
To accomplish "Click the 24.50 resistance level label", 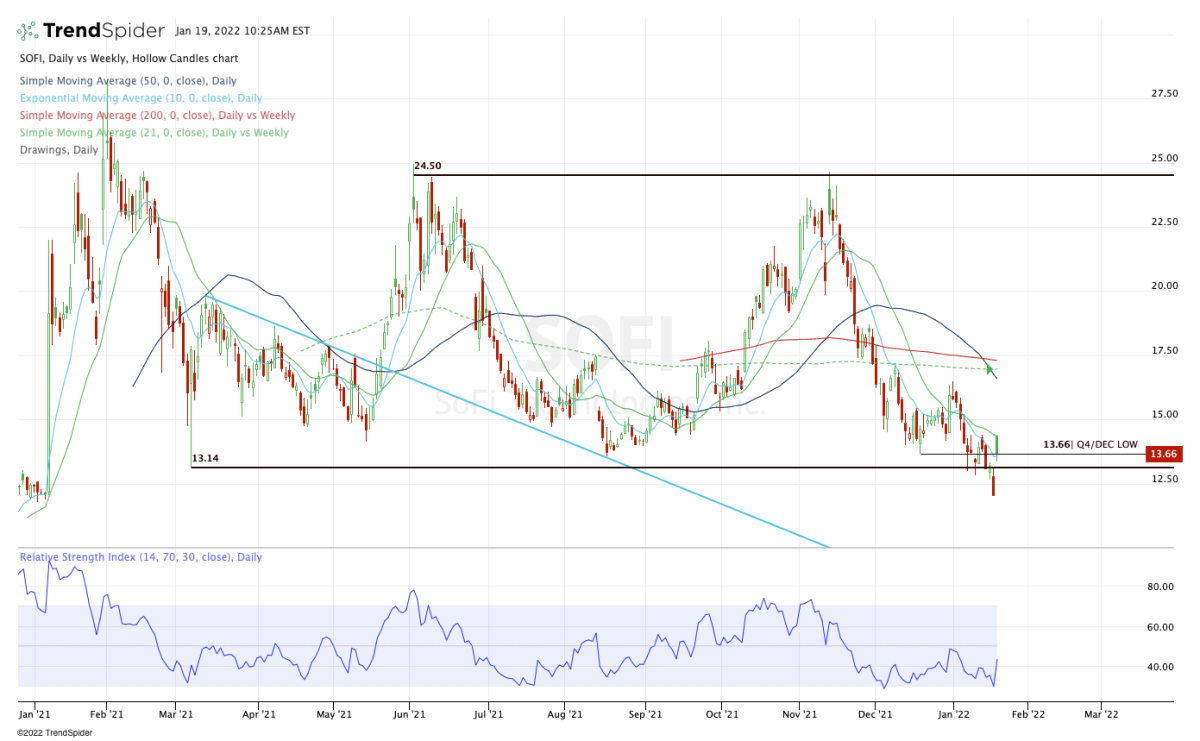I will click(x=428, y=167).
